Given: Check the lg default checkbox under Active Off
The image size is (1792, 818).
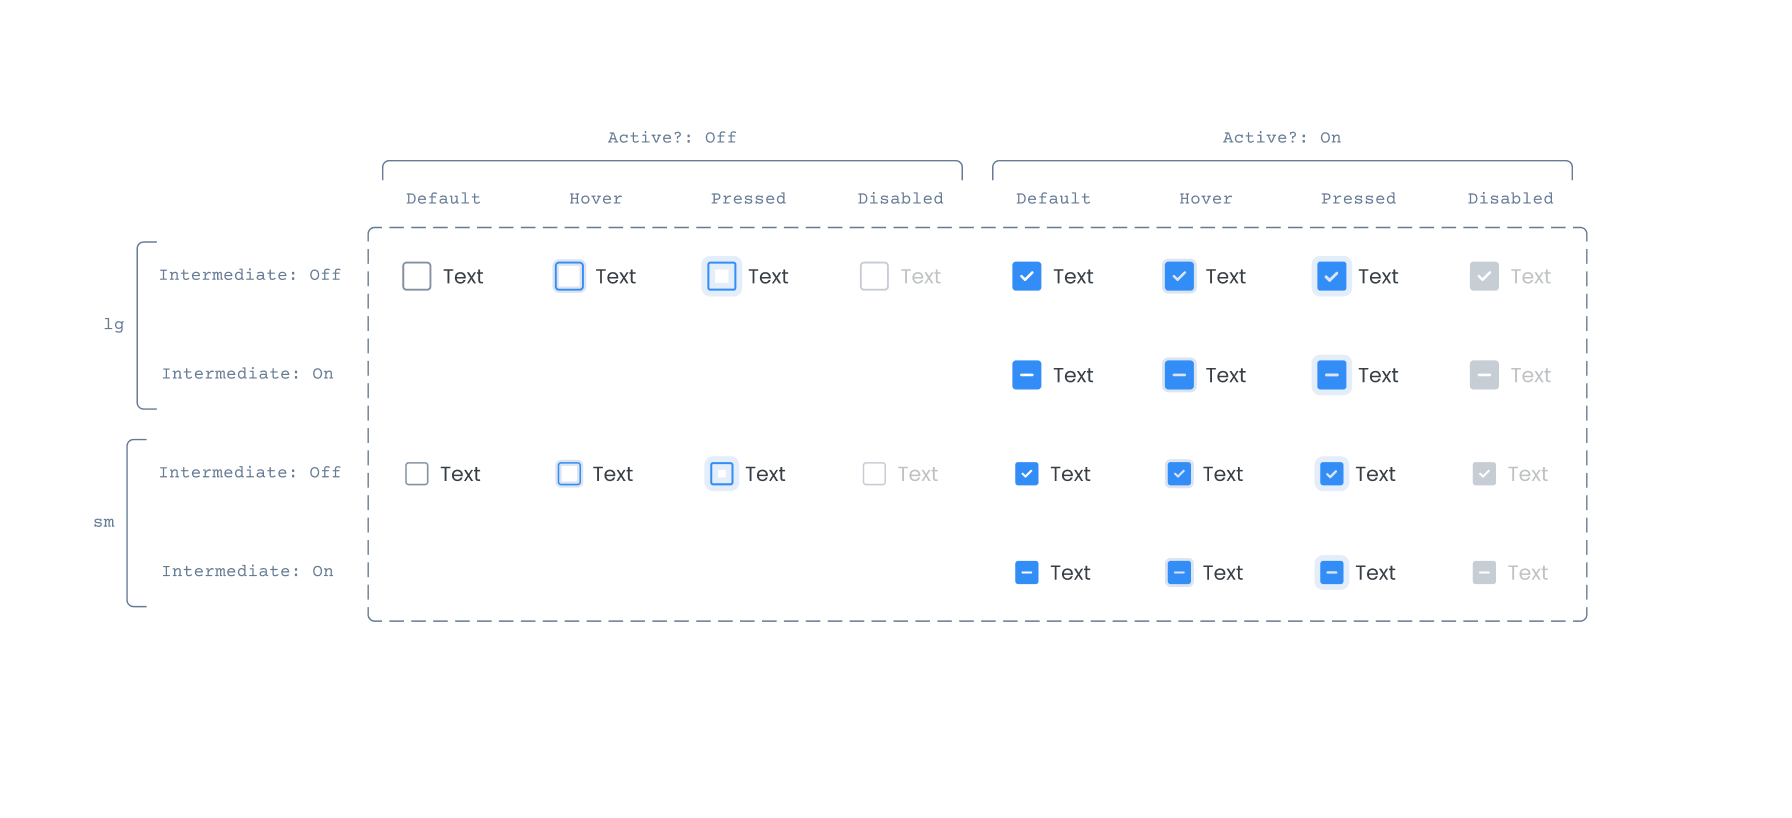Looking at the screenshot, I should (x=417, y=276).
